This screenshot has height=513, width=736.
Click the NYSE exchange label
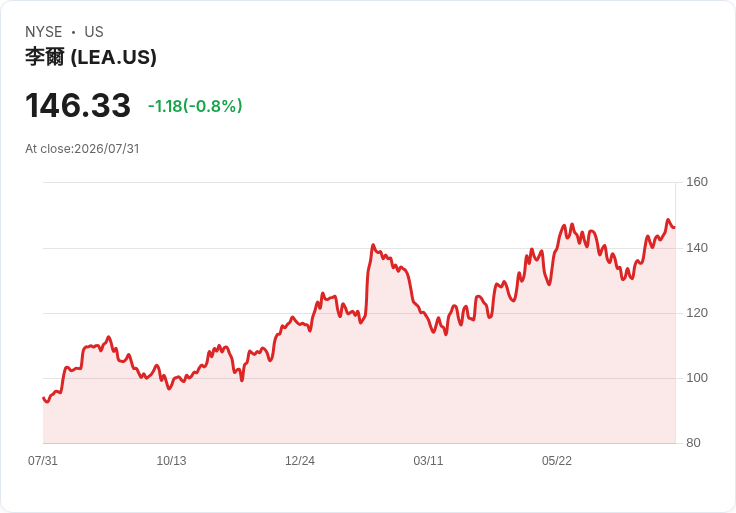[44, 32]
